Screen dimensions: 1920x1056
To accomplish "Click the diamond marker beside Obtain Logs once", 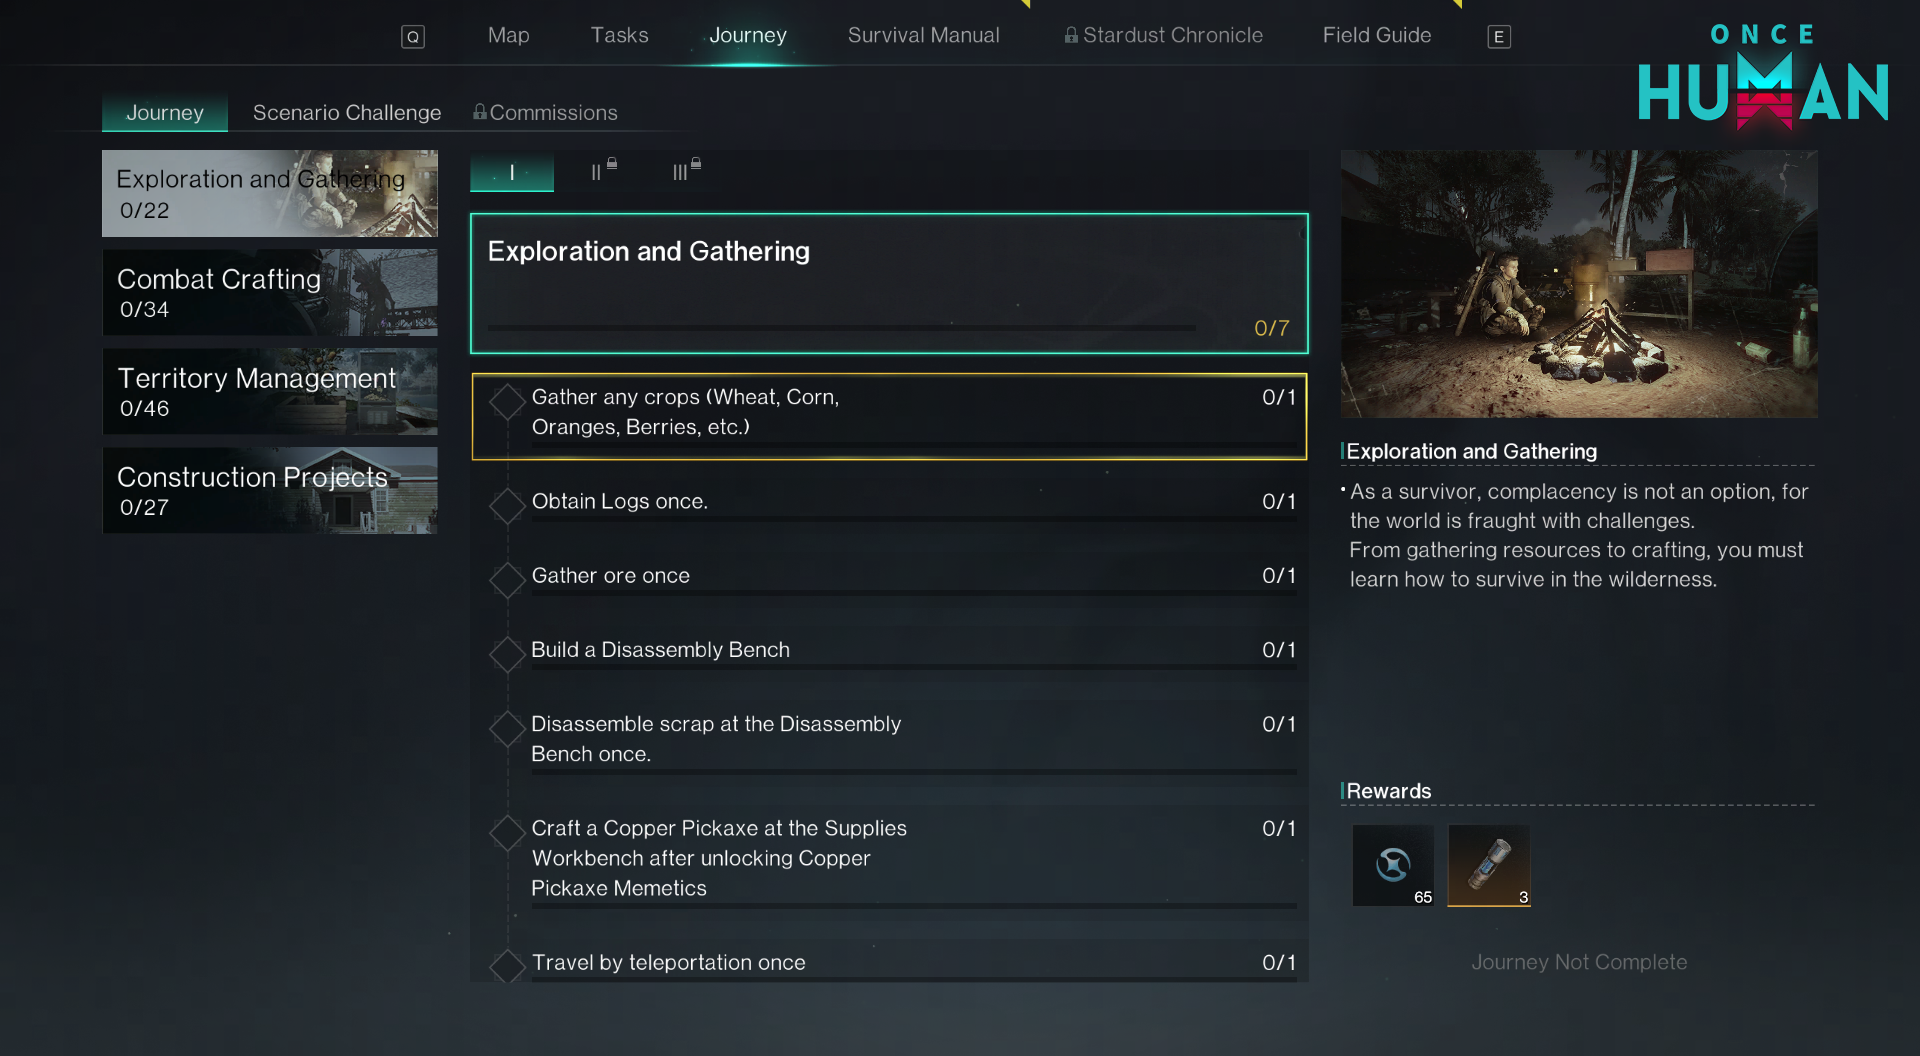I will 507,506.
